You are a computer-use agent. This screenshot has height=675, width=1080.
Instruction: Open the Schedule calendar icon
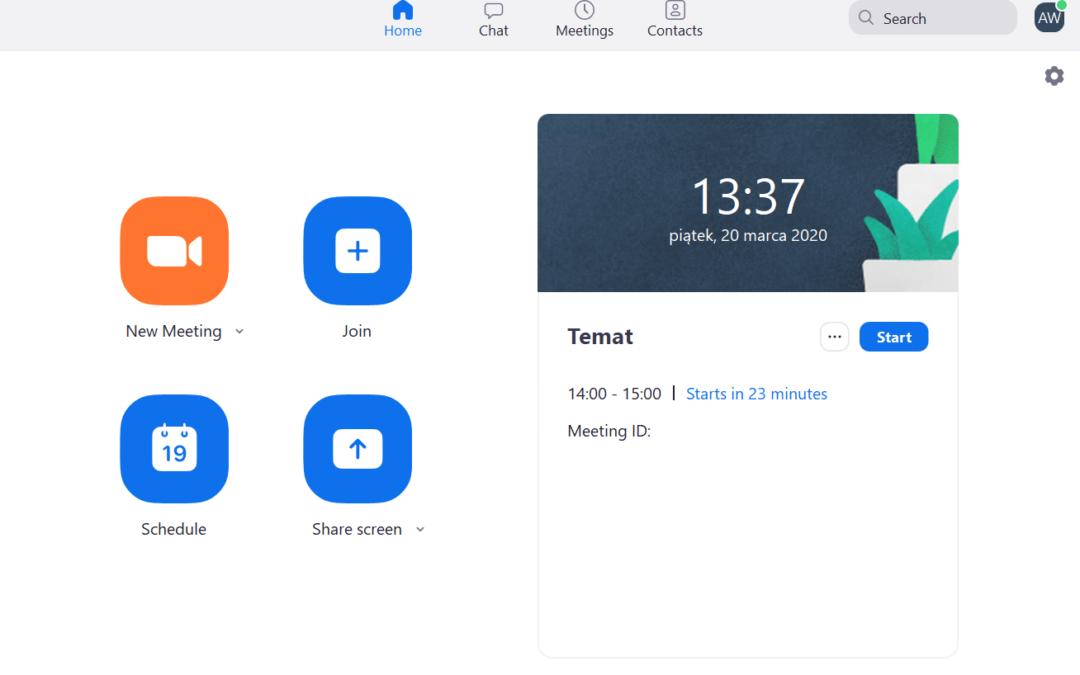point(174,448)
